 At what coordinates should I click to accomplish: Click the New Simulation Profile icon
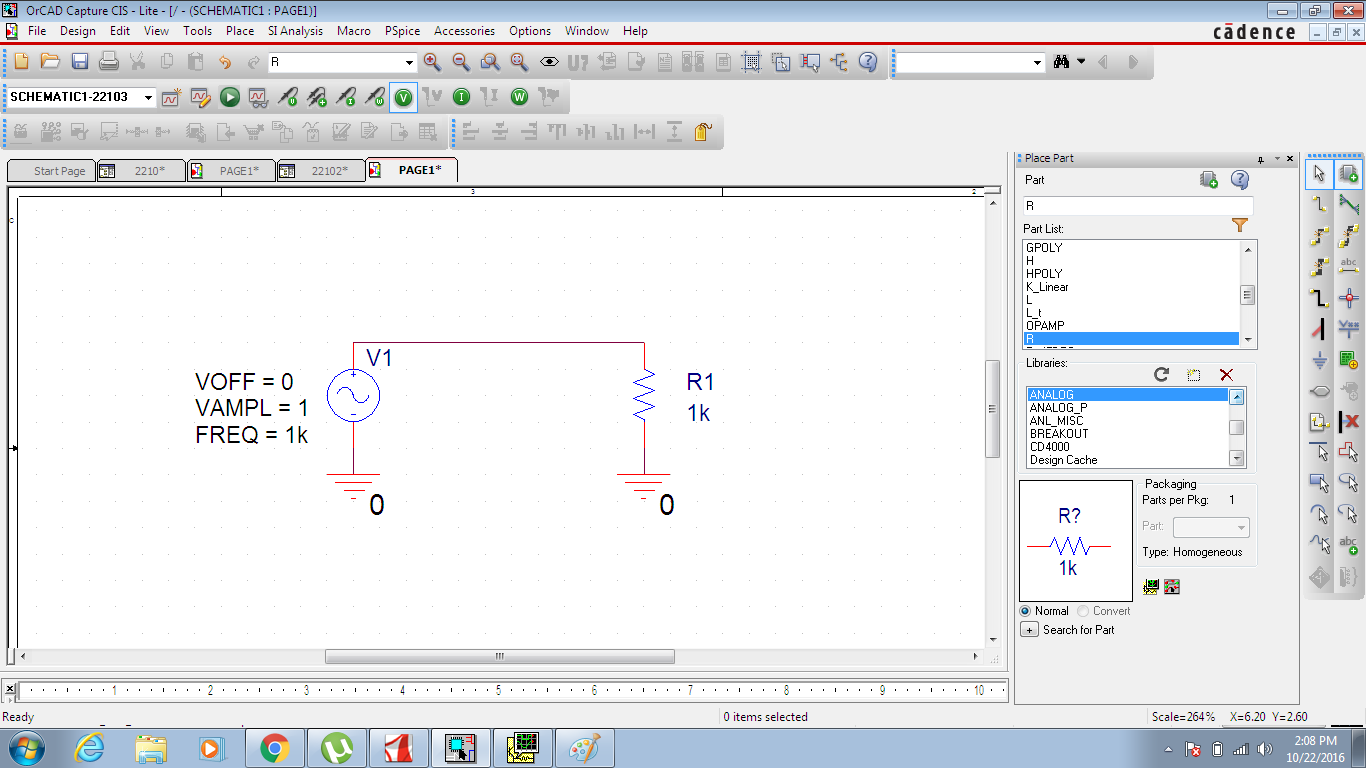coord(171,97)
